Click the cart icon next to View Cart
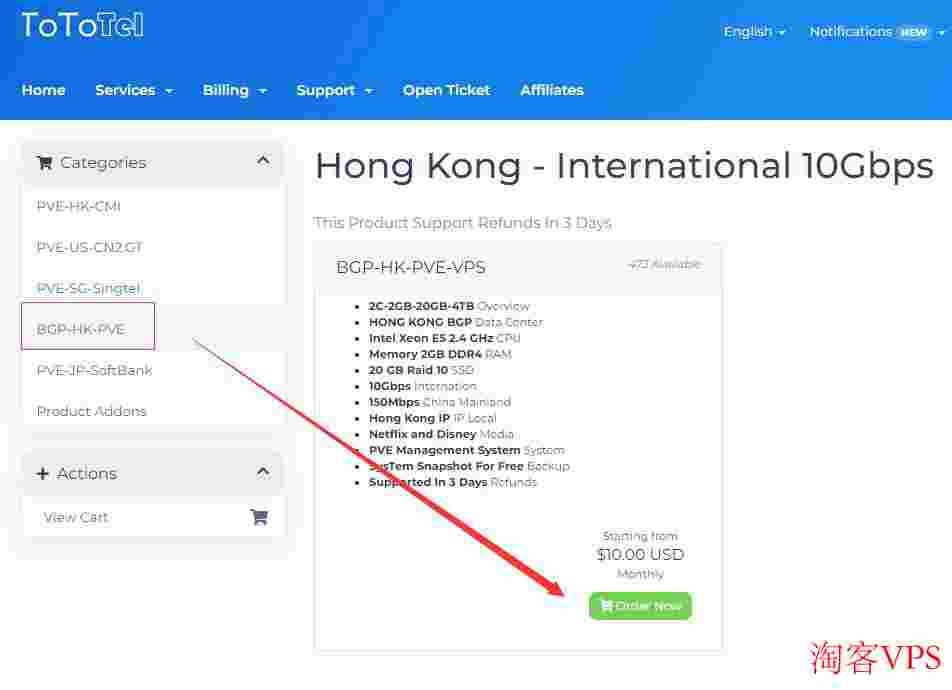Screen dimensions: 952x690 click(x=259, y=517)
